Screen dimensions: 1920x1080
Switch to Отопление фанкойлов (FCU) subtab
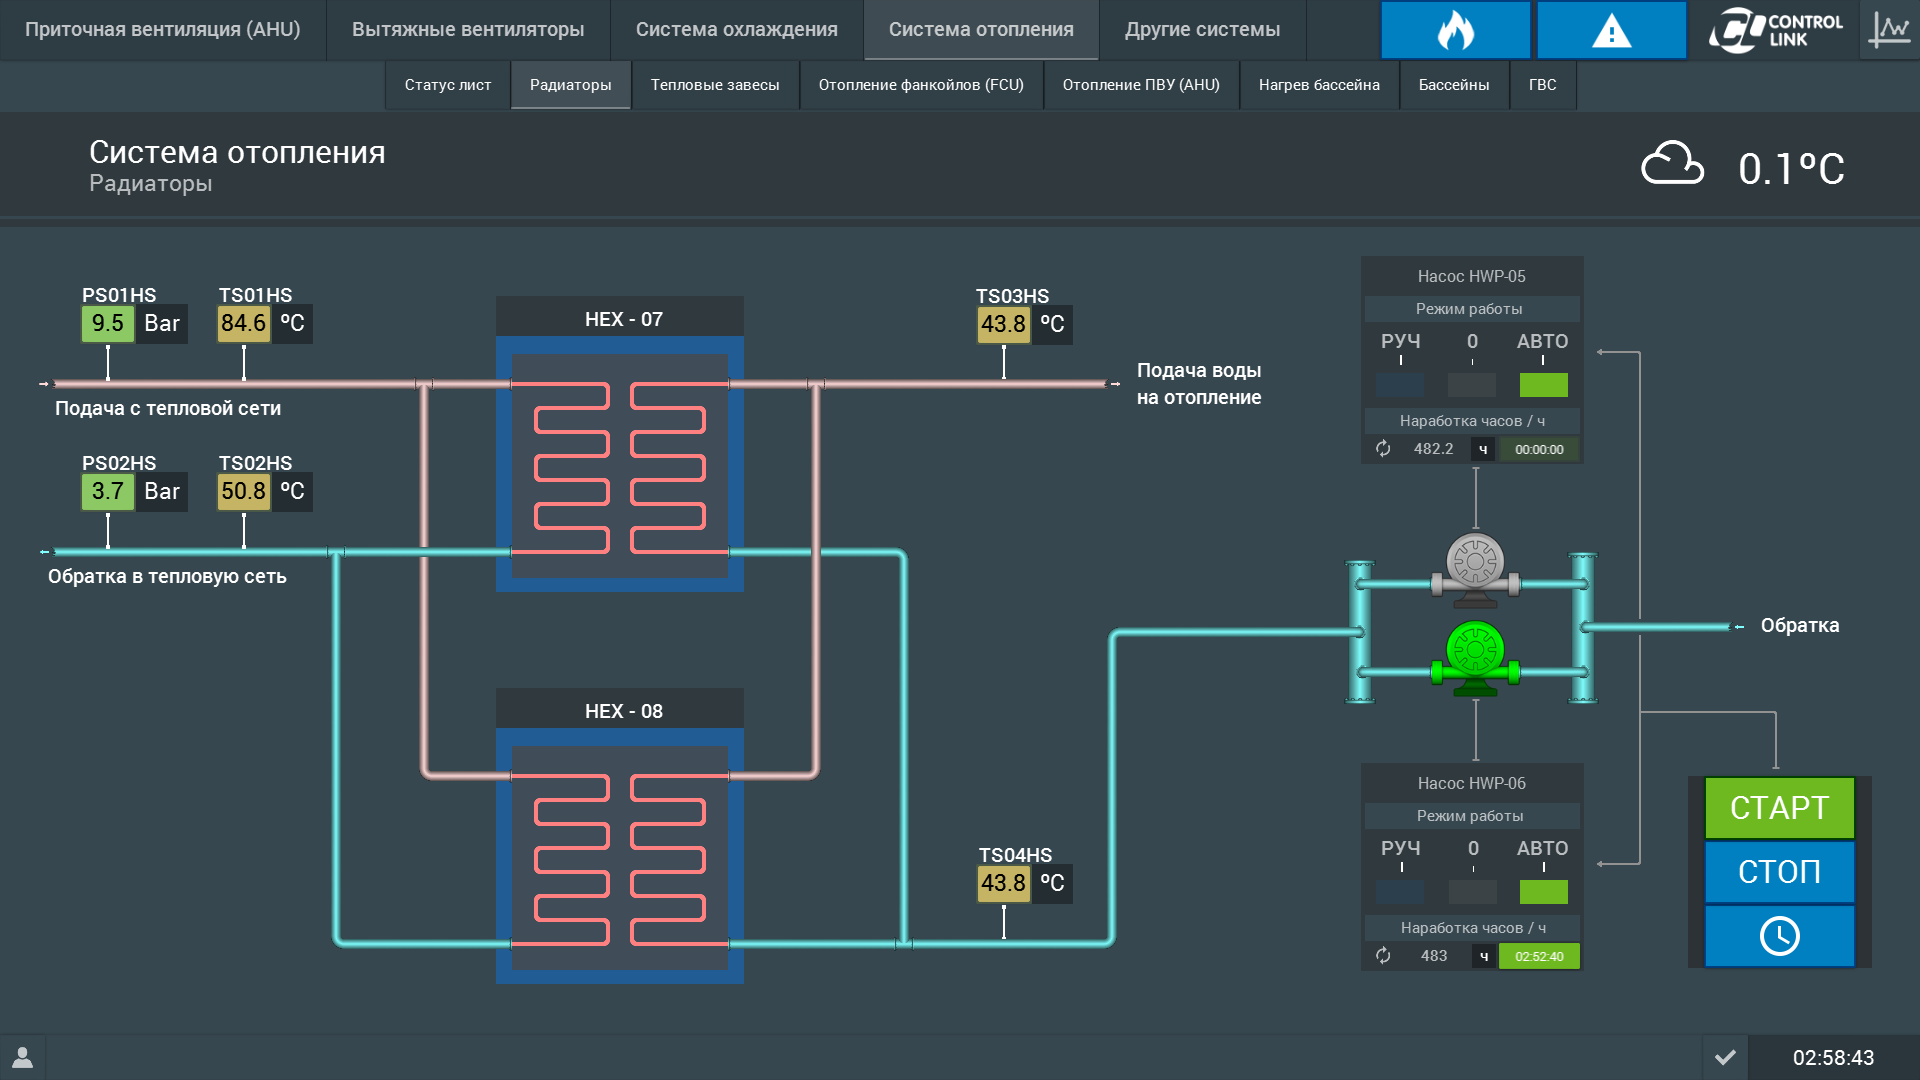921,85
